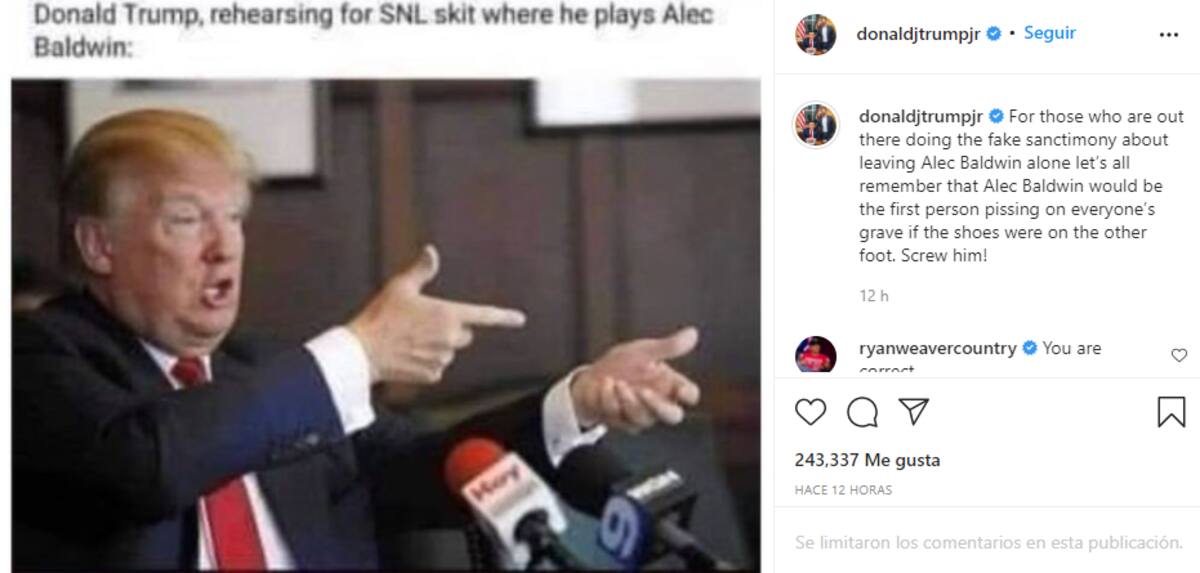
Task: Click the posted meme image
Action: click(x=386, y=324)
